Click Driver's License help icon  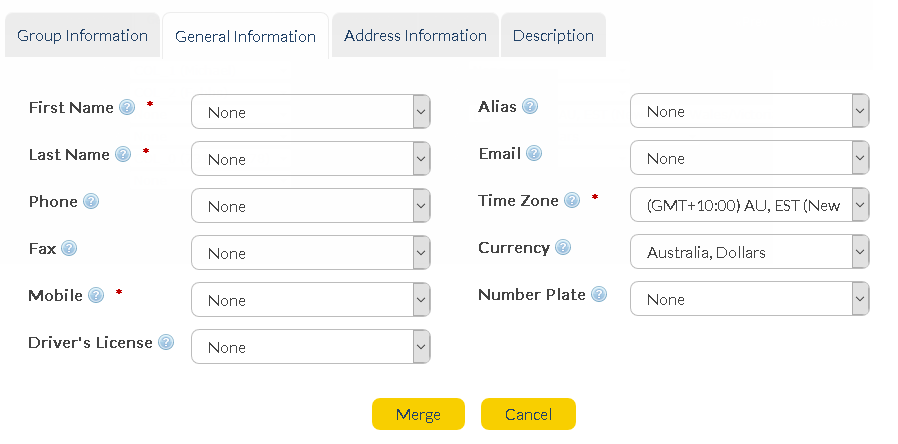[166, 343]
